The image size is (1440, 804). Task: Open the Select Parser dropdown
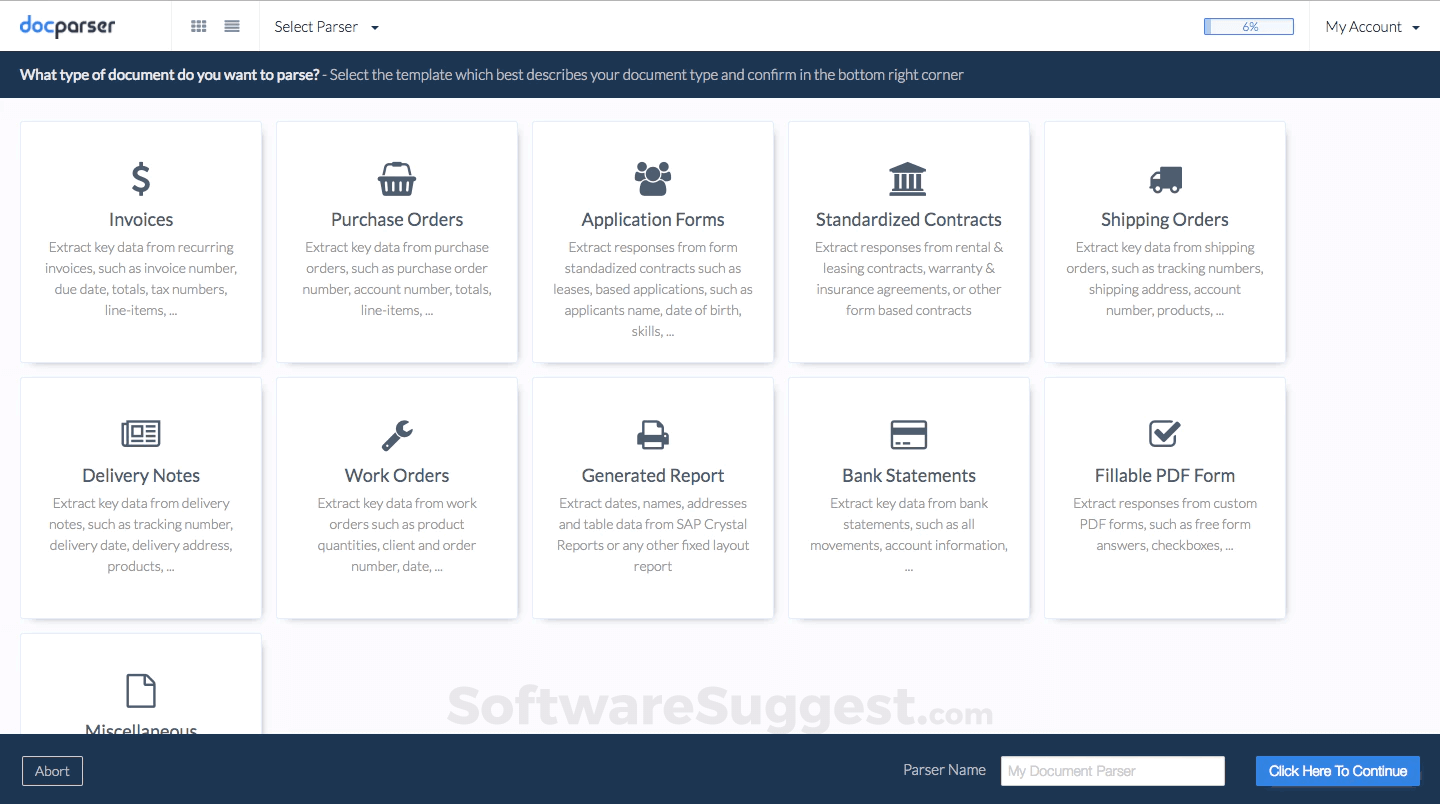(x=316, y=28)
